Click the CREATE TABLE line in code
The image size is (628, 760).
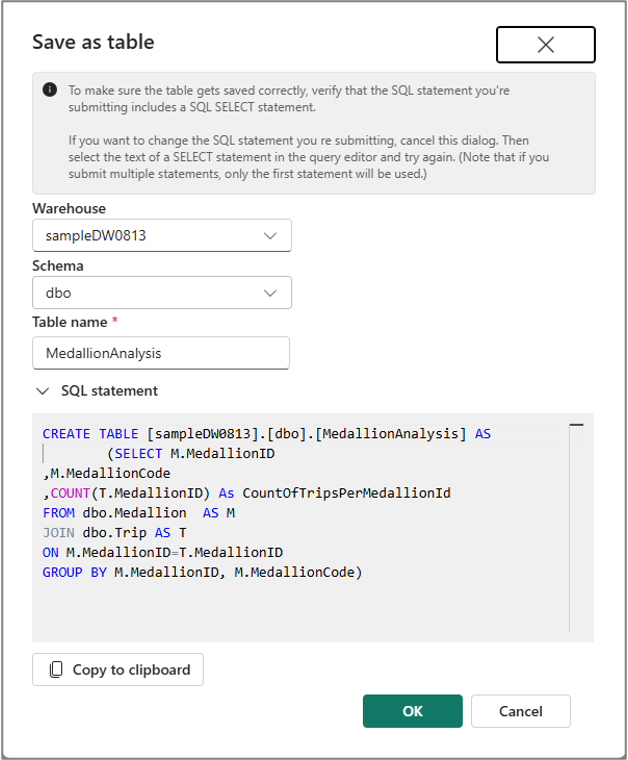[x=267, y=433]
